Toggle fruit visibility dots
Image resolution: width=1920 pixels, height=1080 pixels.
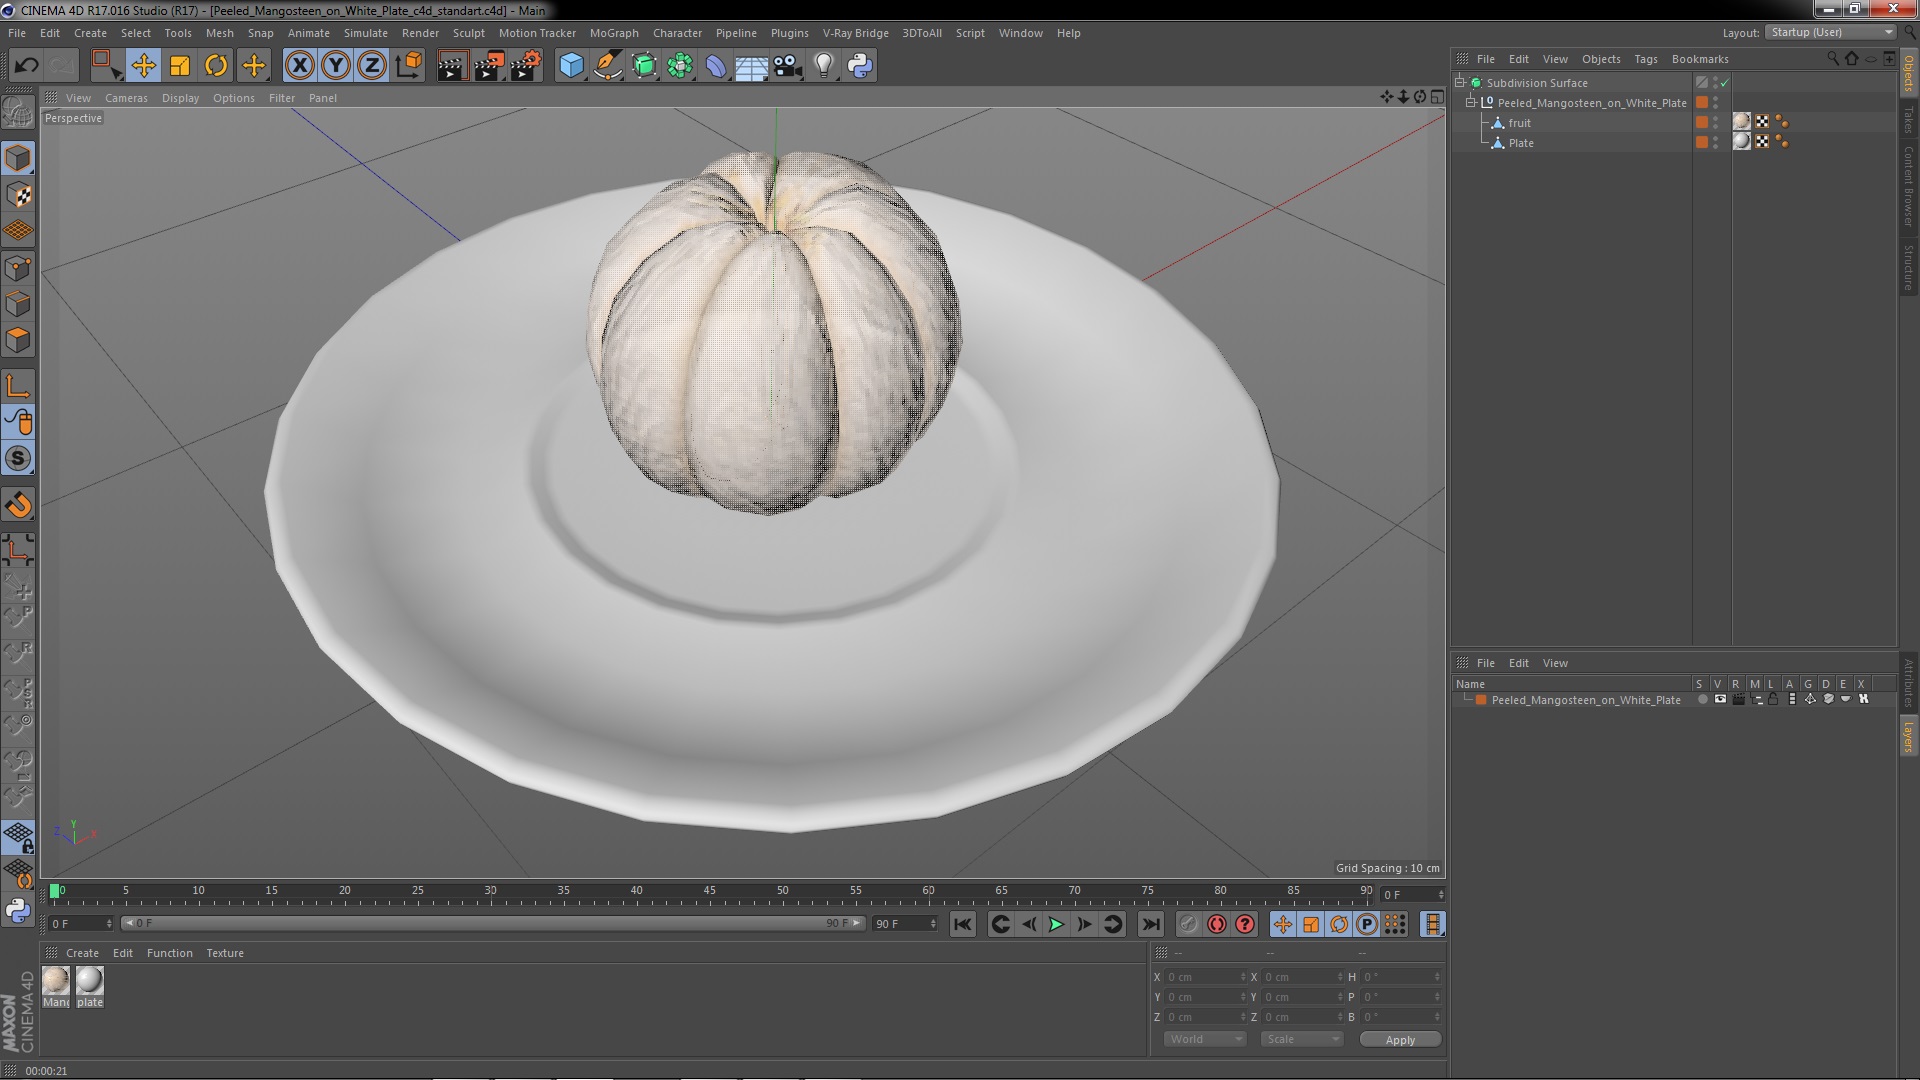pos(1715,122)
